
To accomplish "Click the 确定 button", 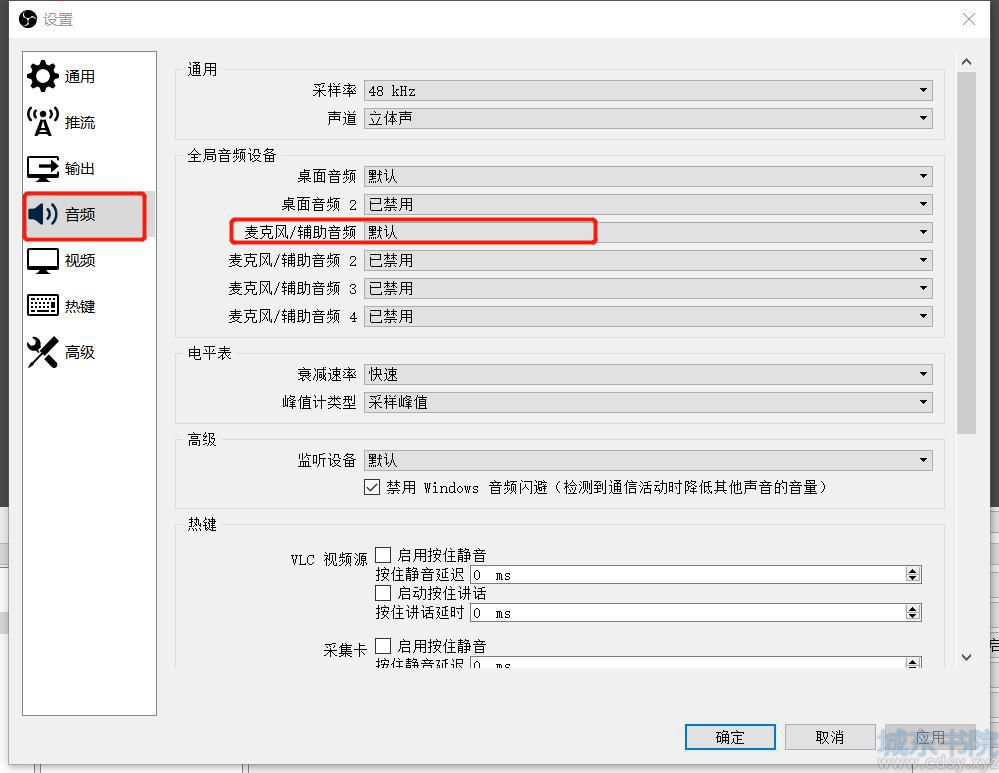I will pyautogui.click(x=730, y=737).
